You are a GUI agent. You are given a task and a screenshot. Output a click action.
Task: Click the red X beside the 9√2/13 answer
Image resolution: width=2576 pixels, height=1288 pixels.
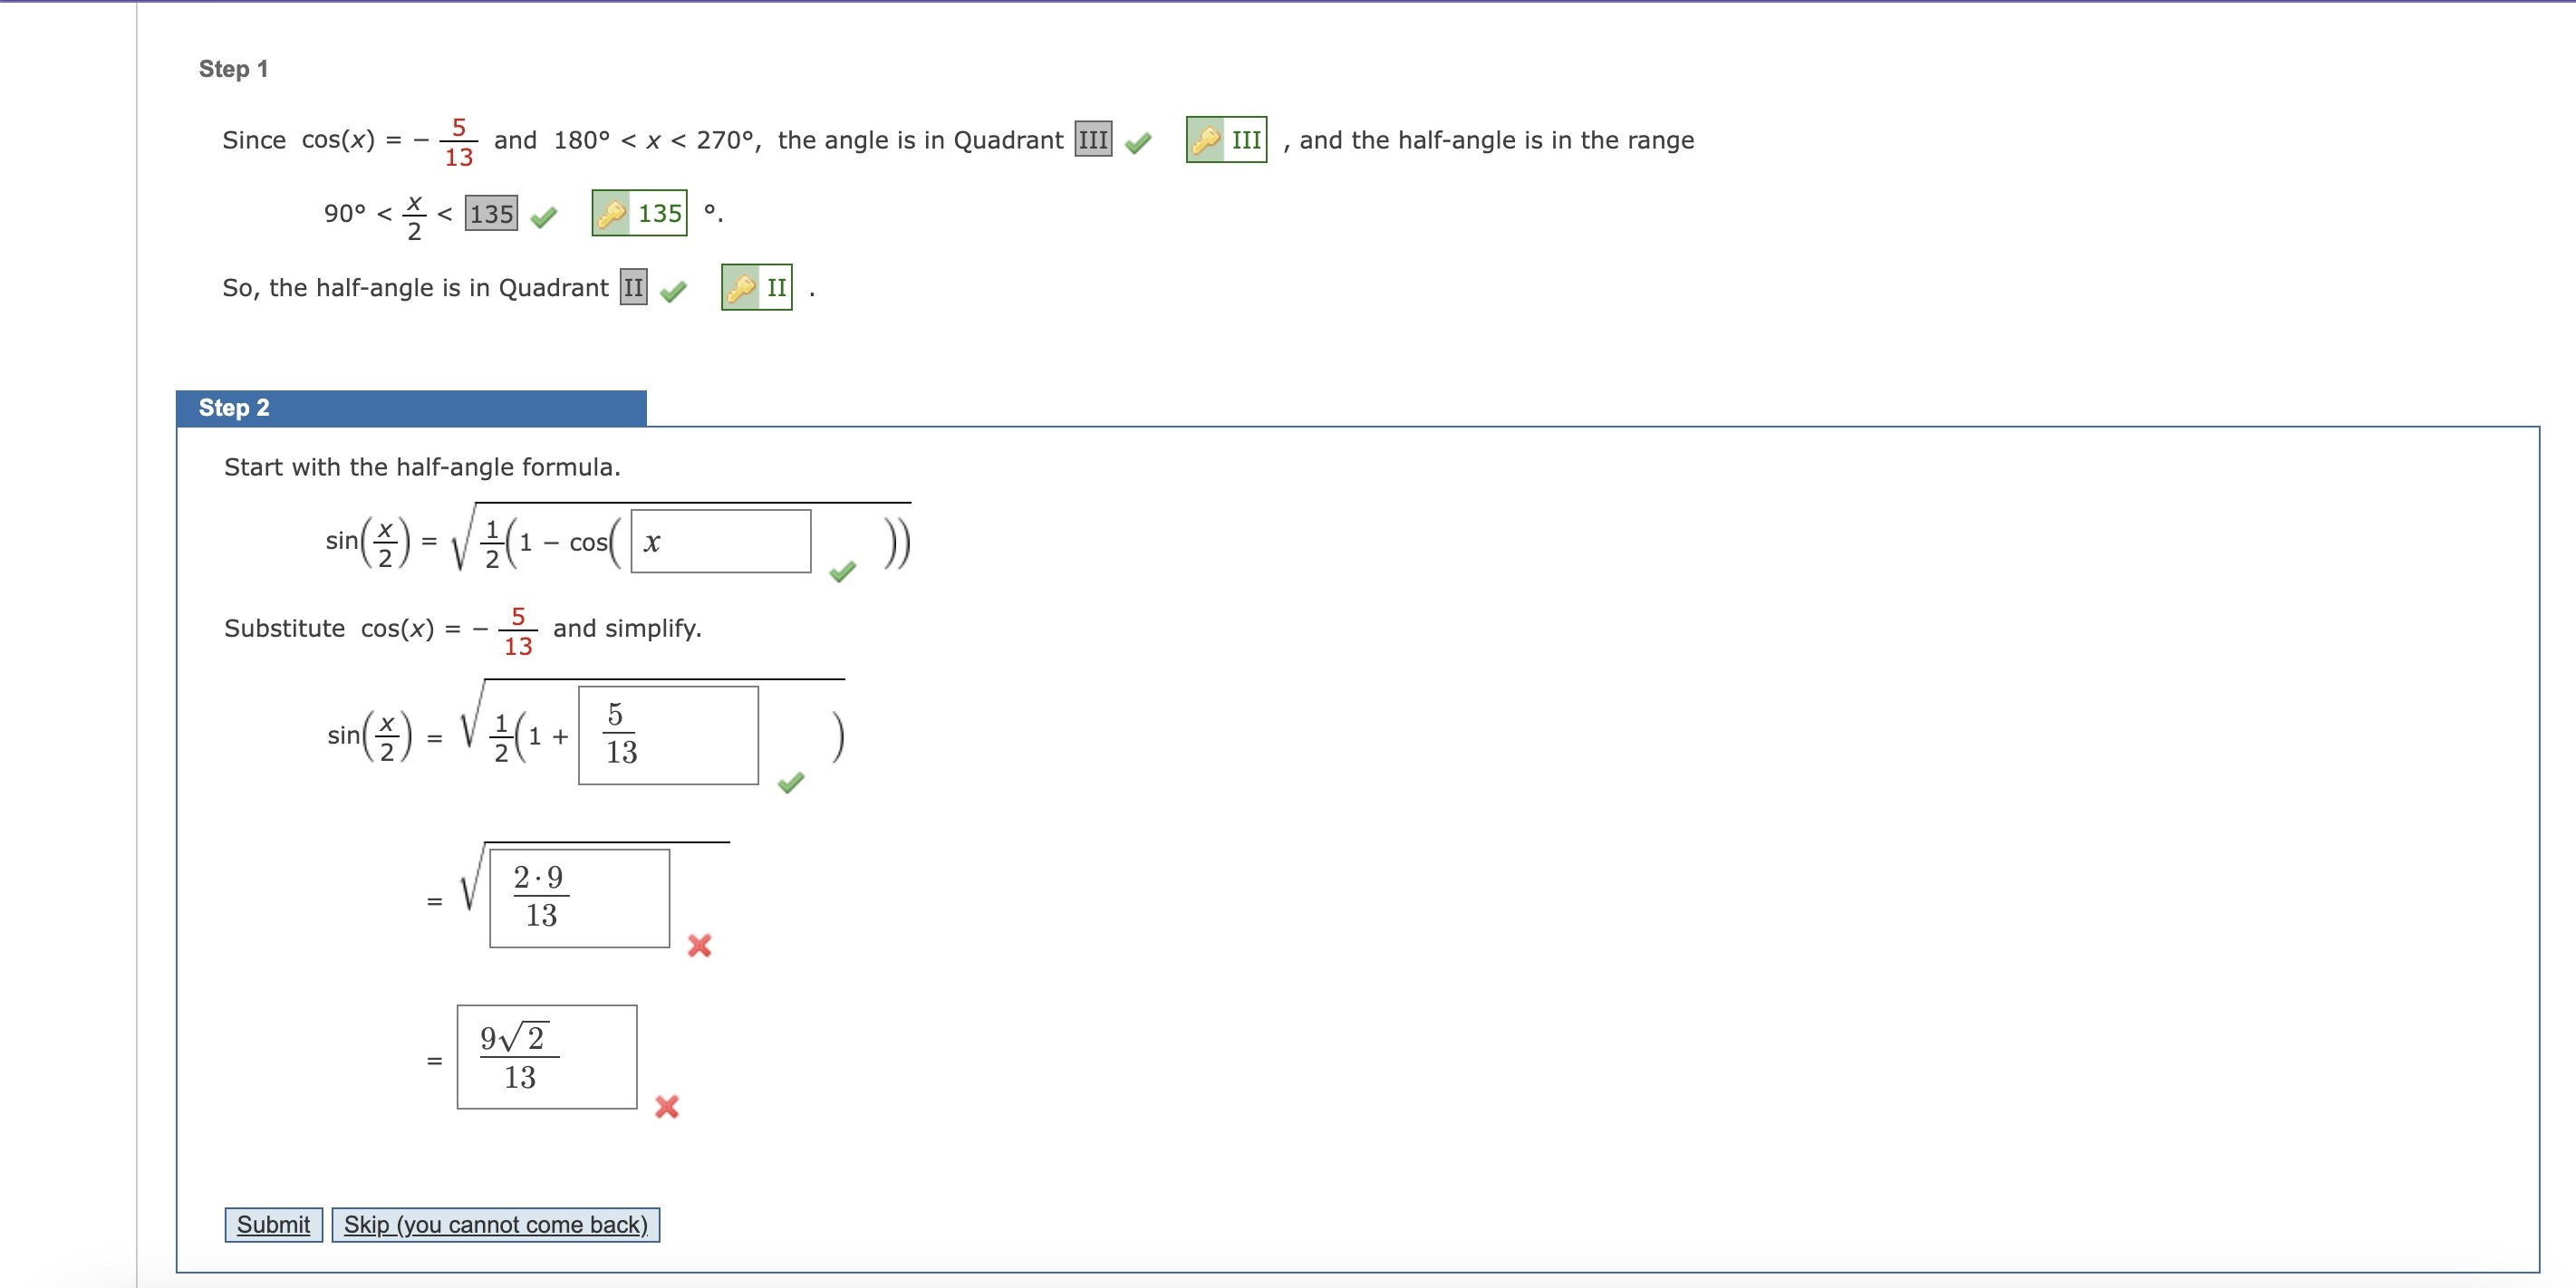point(666,1107)
